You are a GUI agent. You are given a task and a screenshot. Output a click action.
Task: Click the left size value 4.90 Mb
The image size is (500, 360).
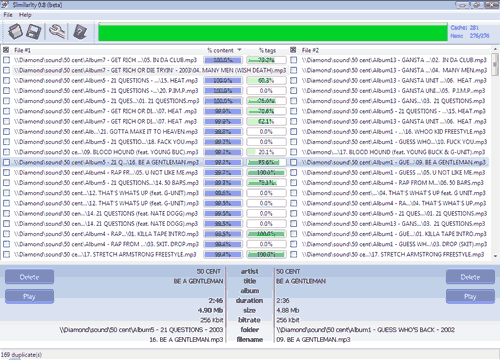[210, 310]
